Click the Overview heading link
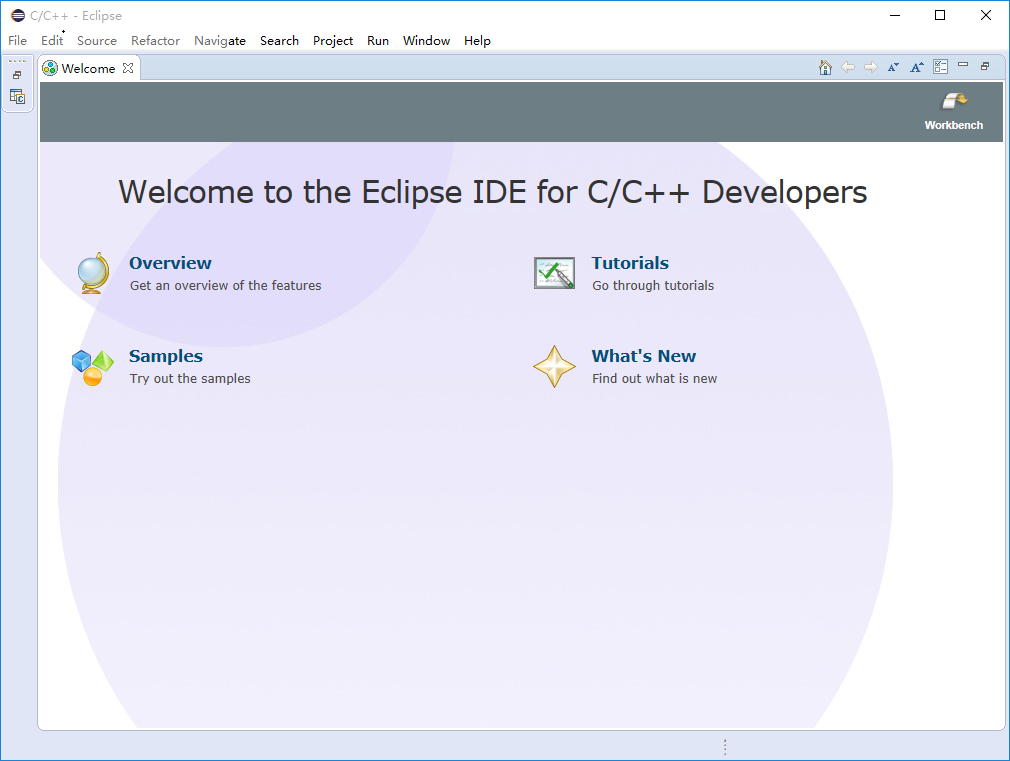This screenshot has width=1010, height=761. click(170, 263)
